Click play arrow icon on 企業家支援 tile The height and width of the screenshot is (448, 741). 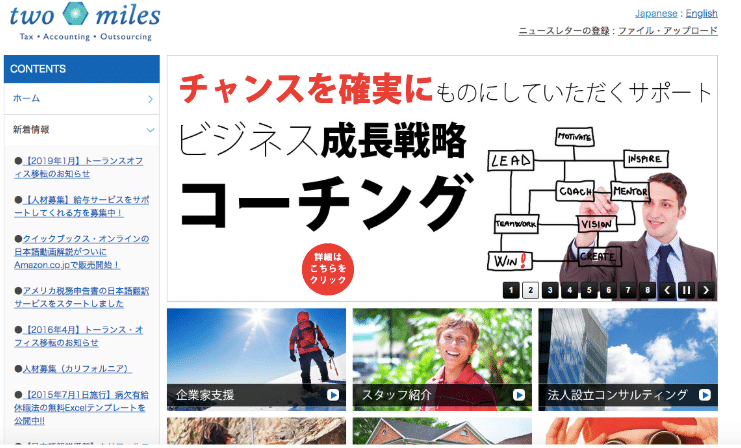(x=333, y=395)
